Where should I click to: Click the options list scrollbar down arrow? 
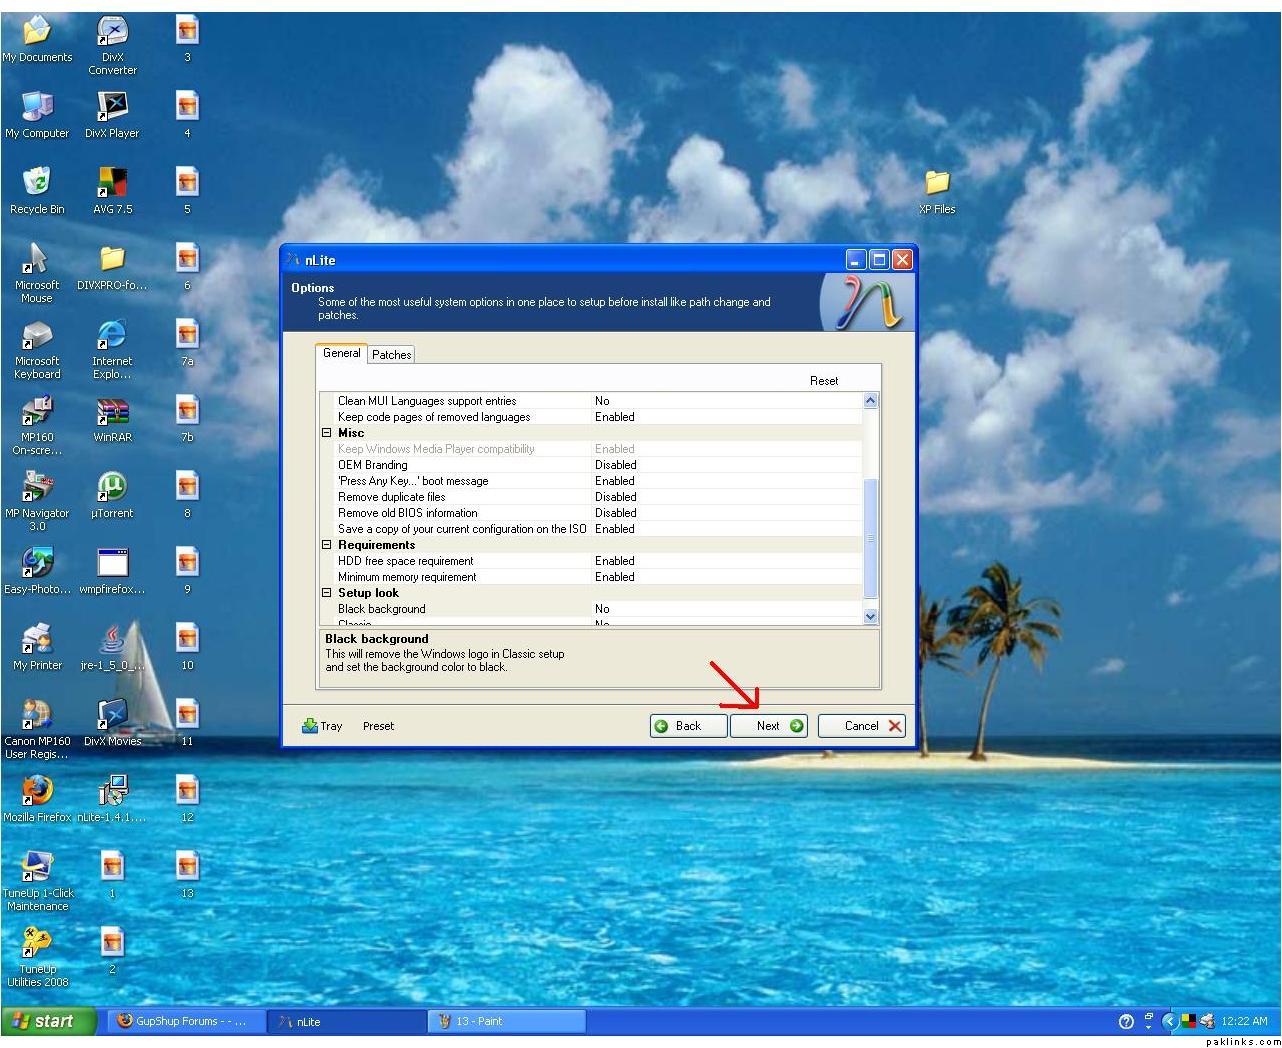[x=869, y=617]
